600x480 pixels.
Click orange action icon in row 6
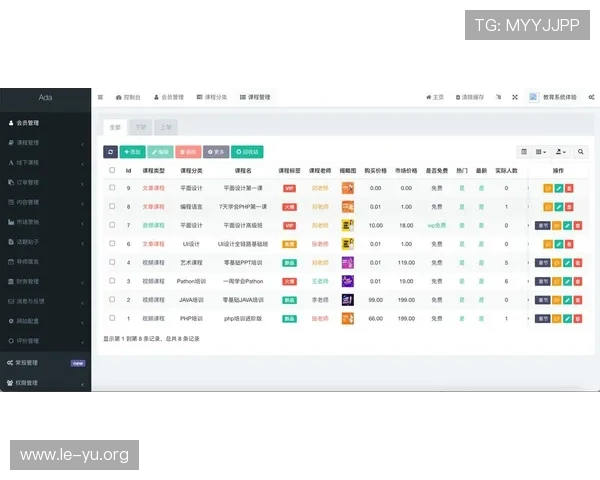[x=548, y=244]
